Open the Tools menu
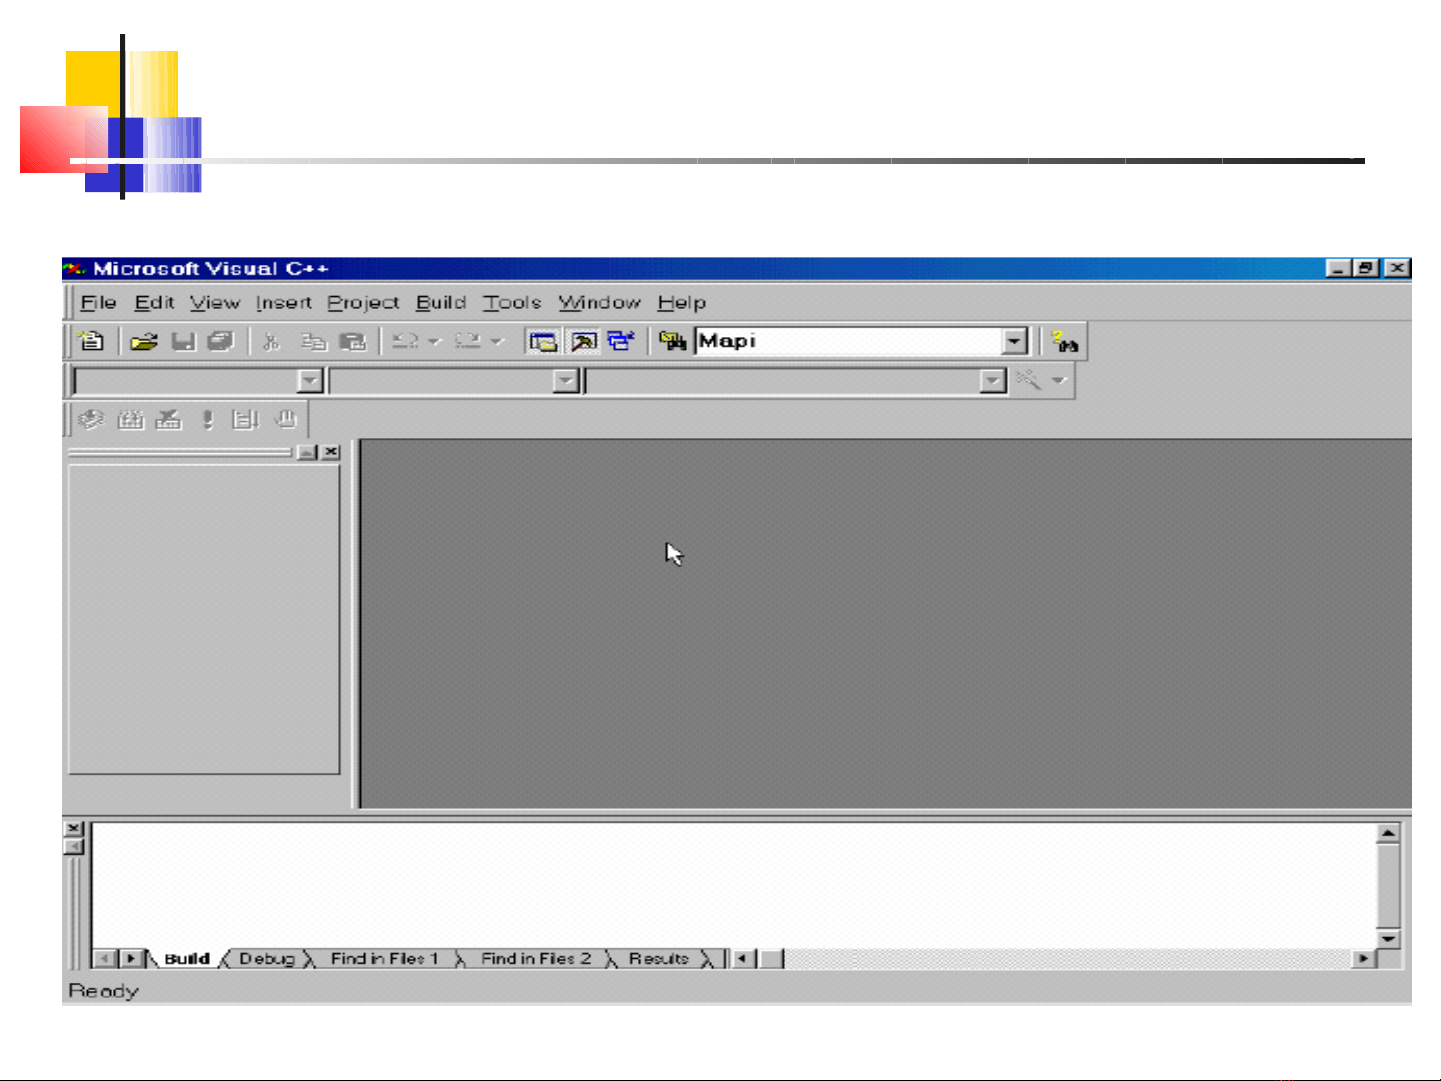Image resolution: width=1441 pixels, height=1081 pixels. pos(511,303)
